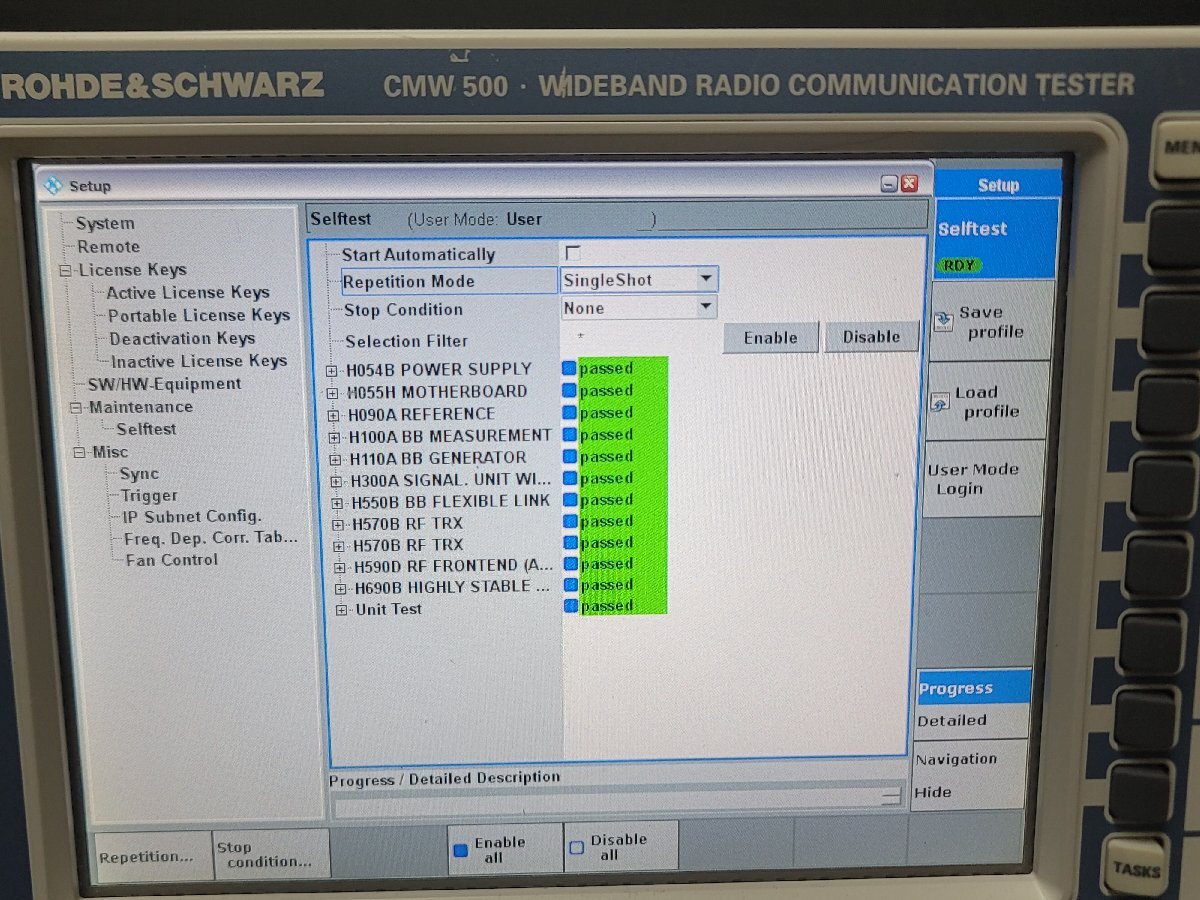Screen dimensions: 1200x900
Task: Click the User Mode Login softkey
Action: [x=984, y=479]
